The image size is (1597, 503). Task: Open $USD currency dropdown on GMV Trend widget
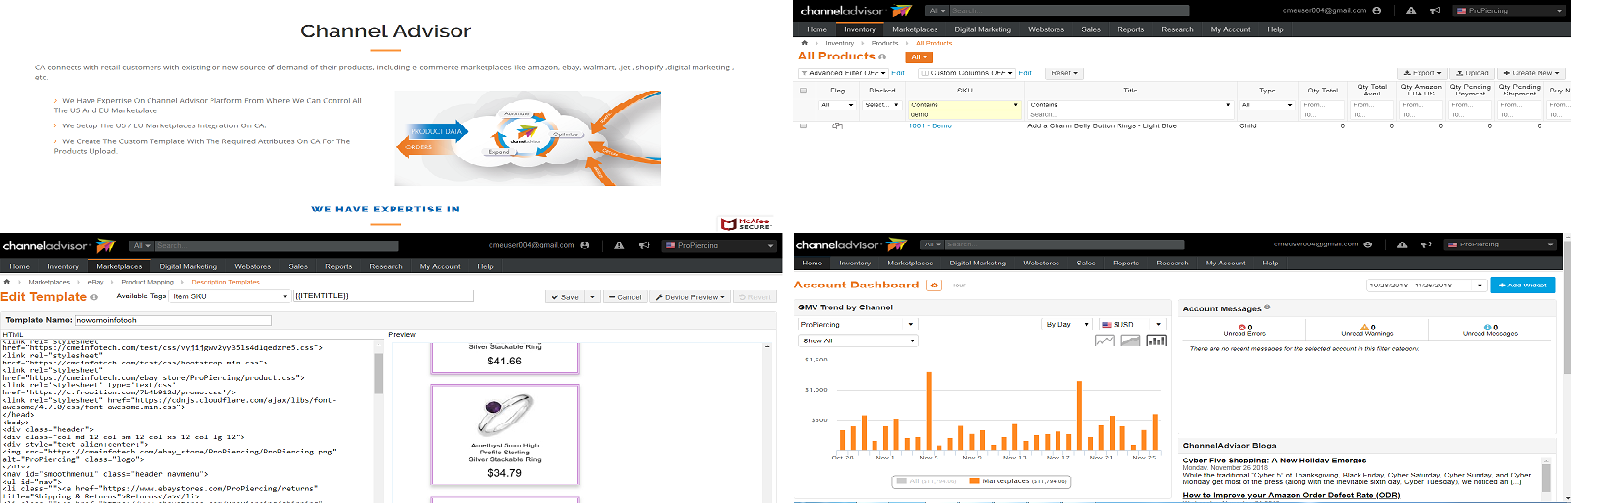pyautogui.click(x=1132, y=325)
